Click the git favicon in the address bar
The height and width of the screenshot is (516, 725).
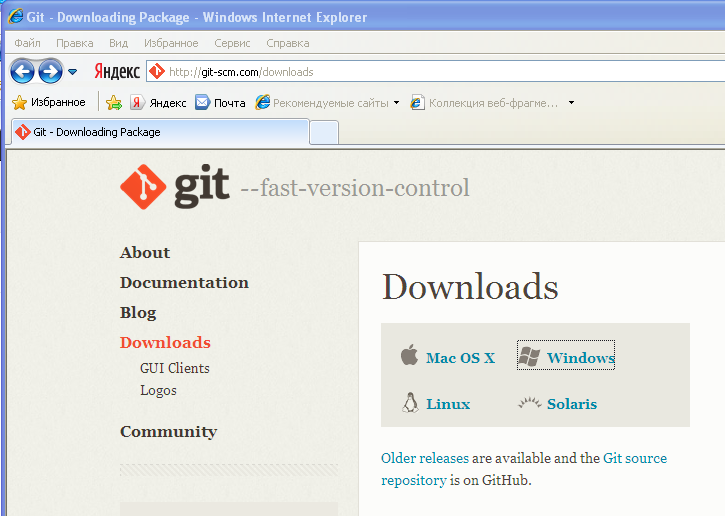tap(157, 71)
